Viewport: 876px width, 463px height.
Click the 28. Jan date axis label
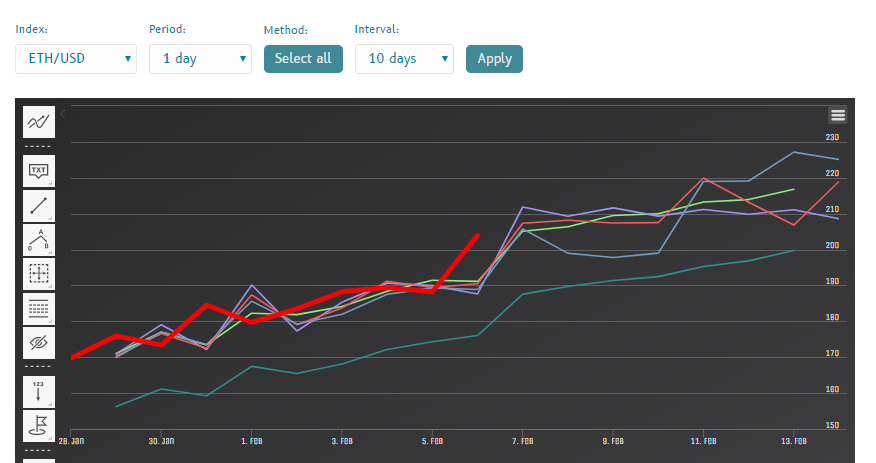(x=72, y=441)
